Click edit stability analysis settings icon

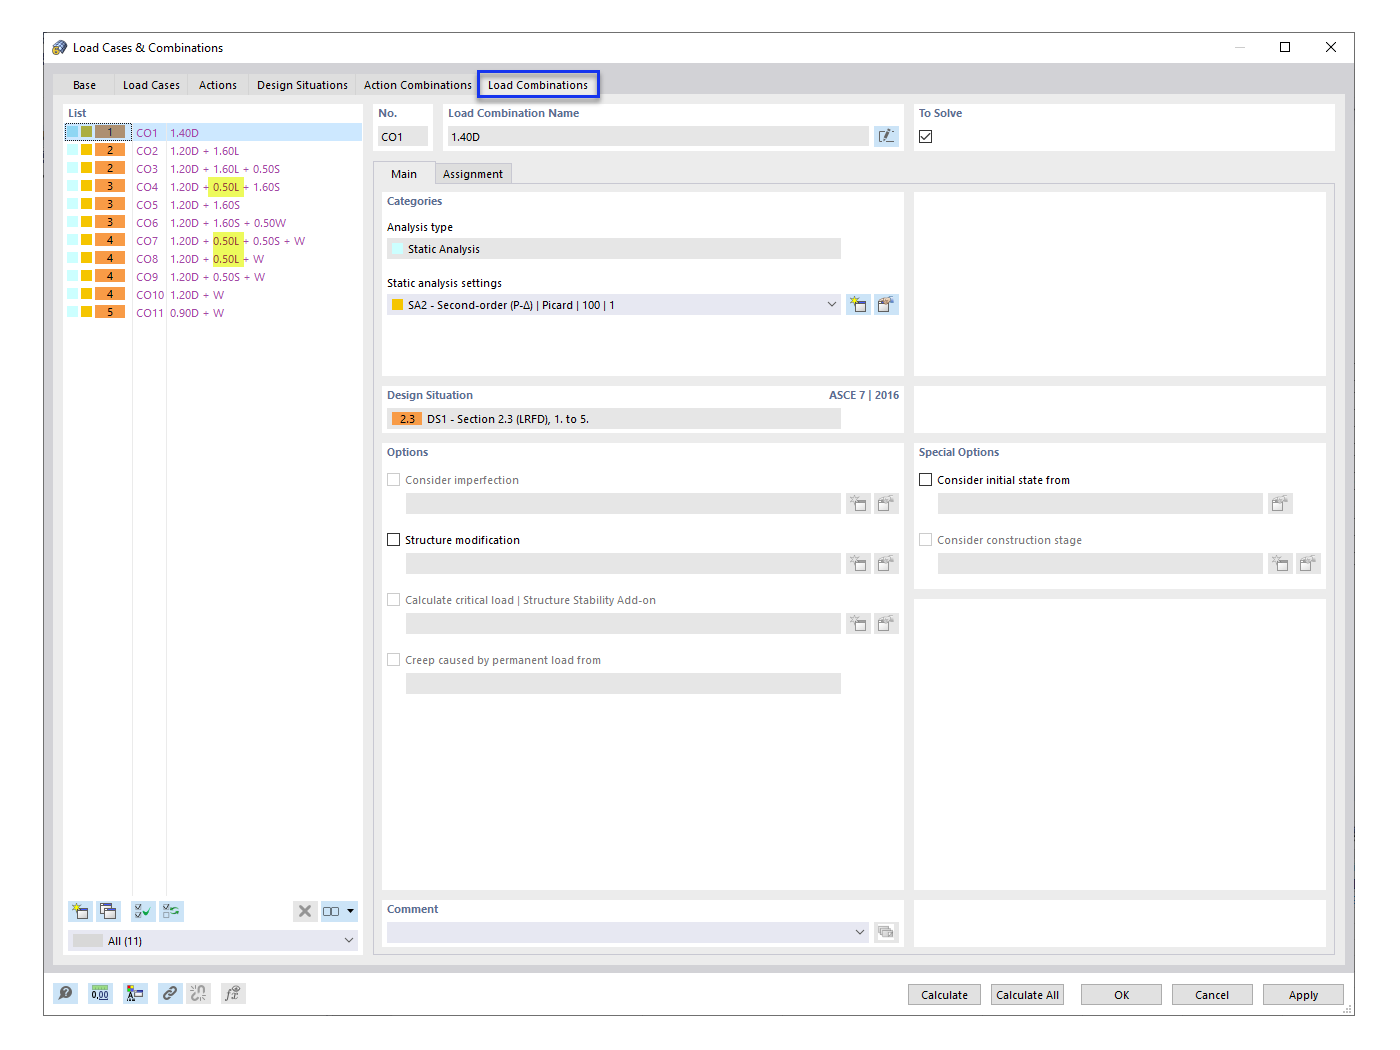[x=886, y=624]
